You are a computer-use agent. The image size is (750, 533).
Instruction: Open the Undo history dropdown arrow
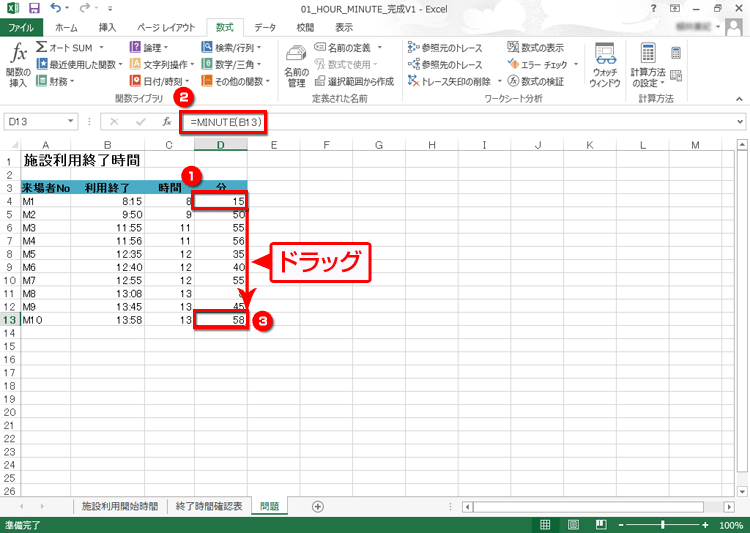67,8
